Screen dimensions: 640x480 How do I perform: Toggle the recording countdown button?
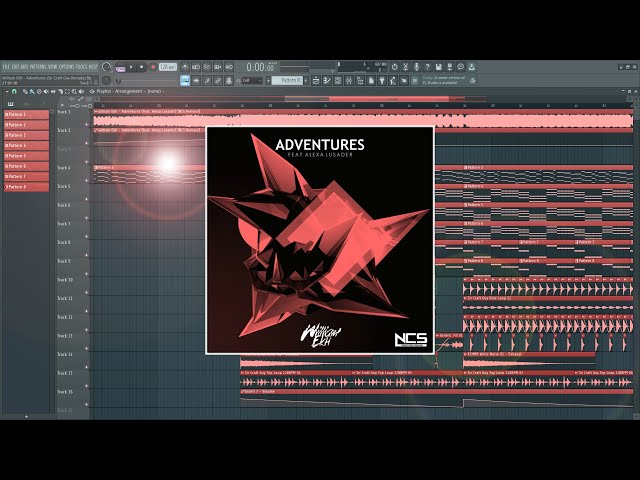click(207, 67)
